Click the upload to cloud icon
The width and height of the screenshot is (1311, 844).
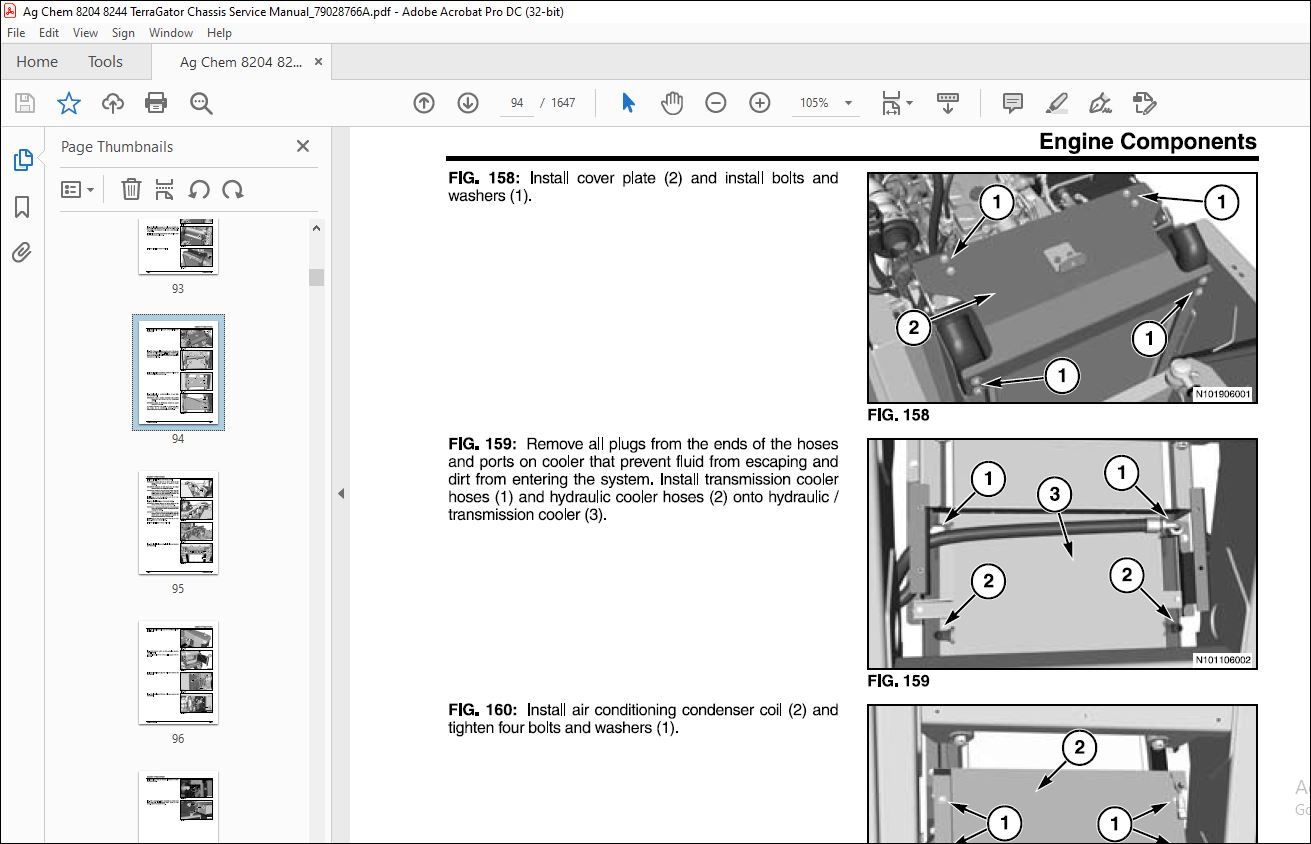[x=113, y=103]
